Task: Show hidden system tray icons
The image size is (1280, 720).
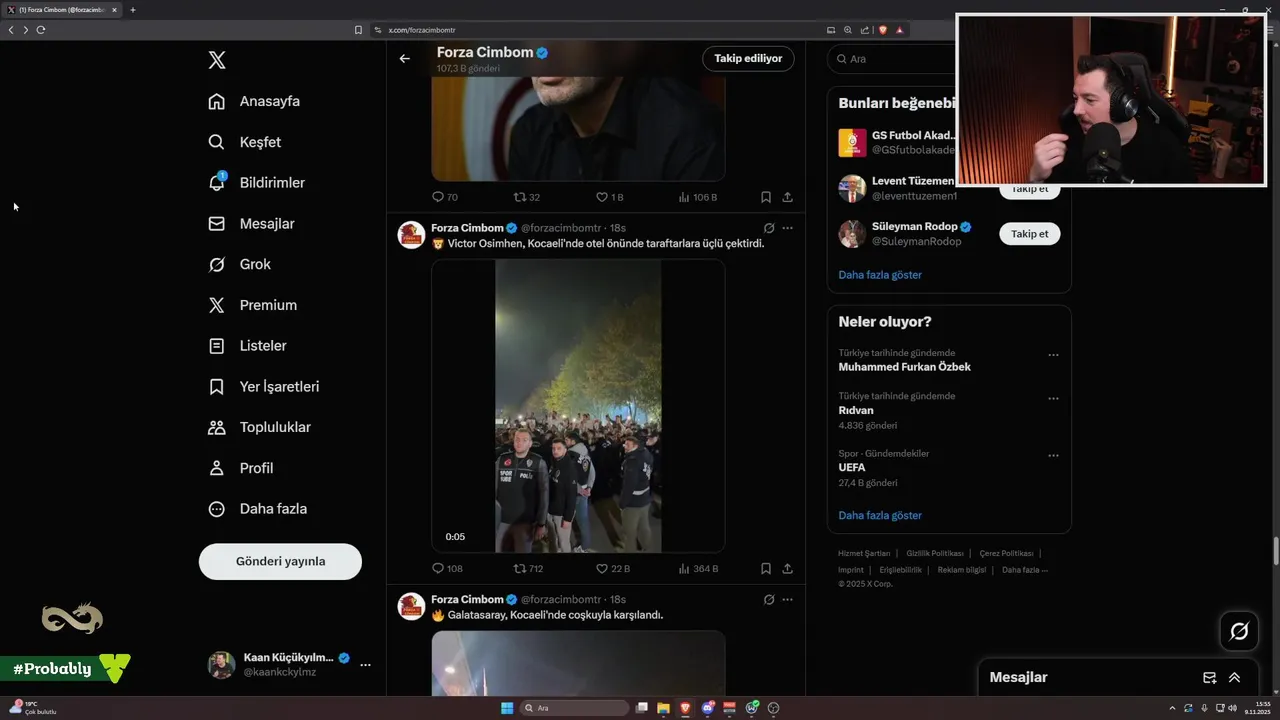Action: [x=1172, y=708]
